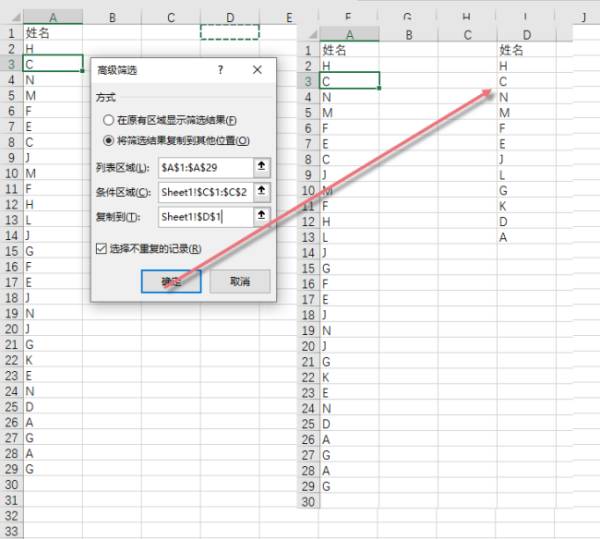Select row 1 header in left sheet

click(11, 33)
